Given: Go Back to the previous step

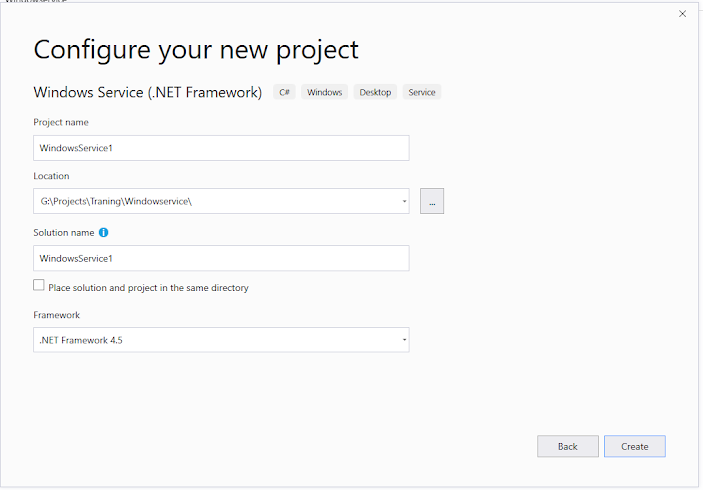Looking at the screenshot, I should tap(568, 446).
